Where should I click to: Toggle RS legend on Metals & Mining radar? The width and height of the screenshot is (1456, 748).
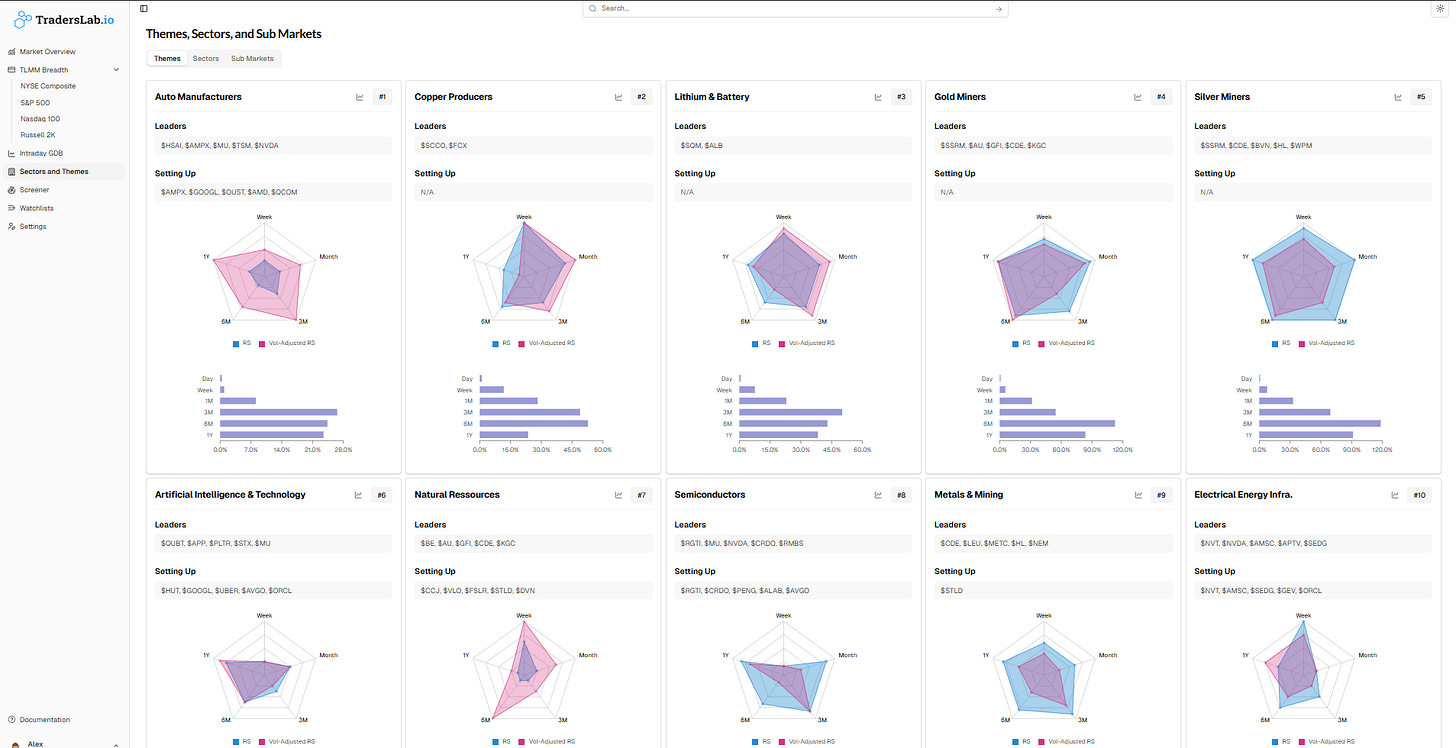(1021, 741)
